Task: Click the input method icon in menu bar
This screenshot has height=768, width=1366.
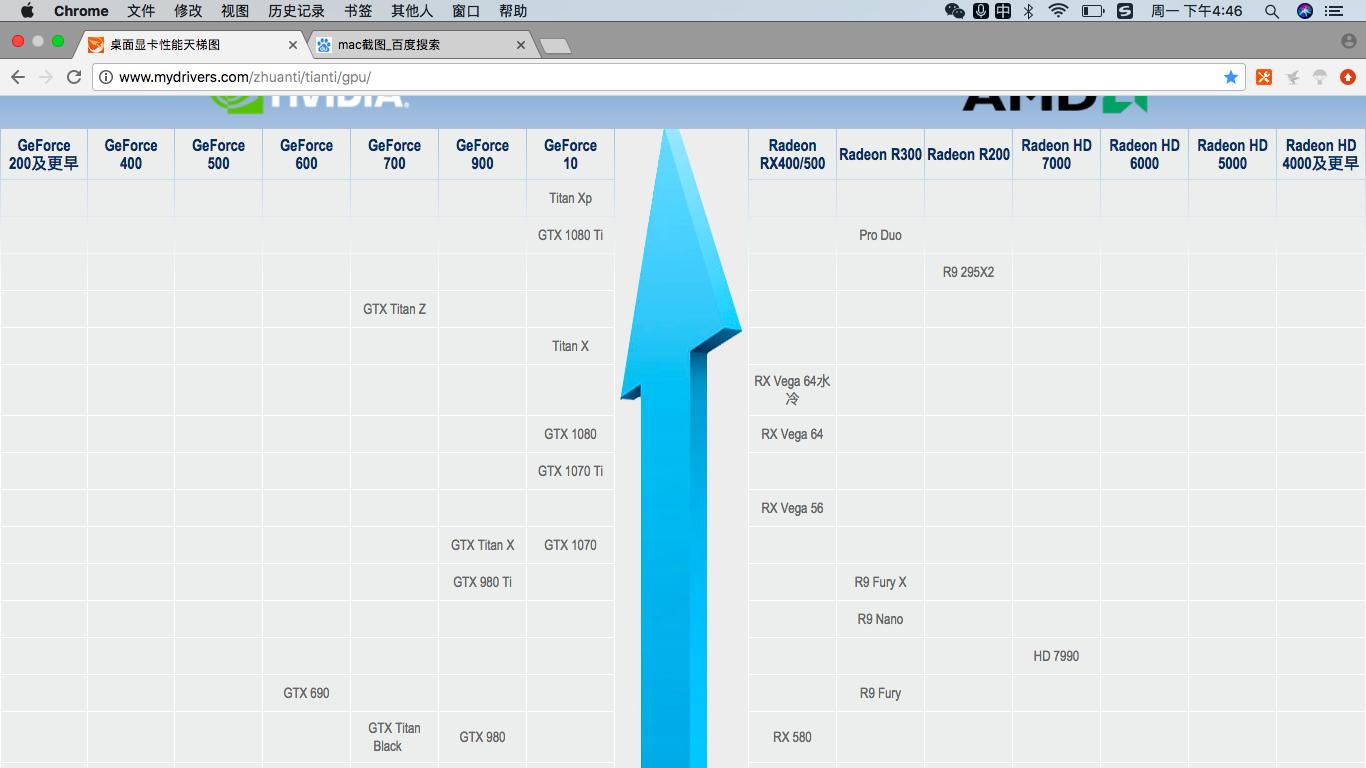Action: point(1003,11)
